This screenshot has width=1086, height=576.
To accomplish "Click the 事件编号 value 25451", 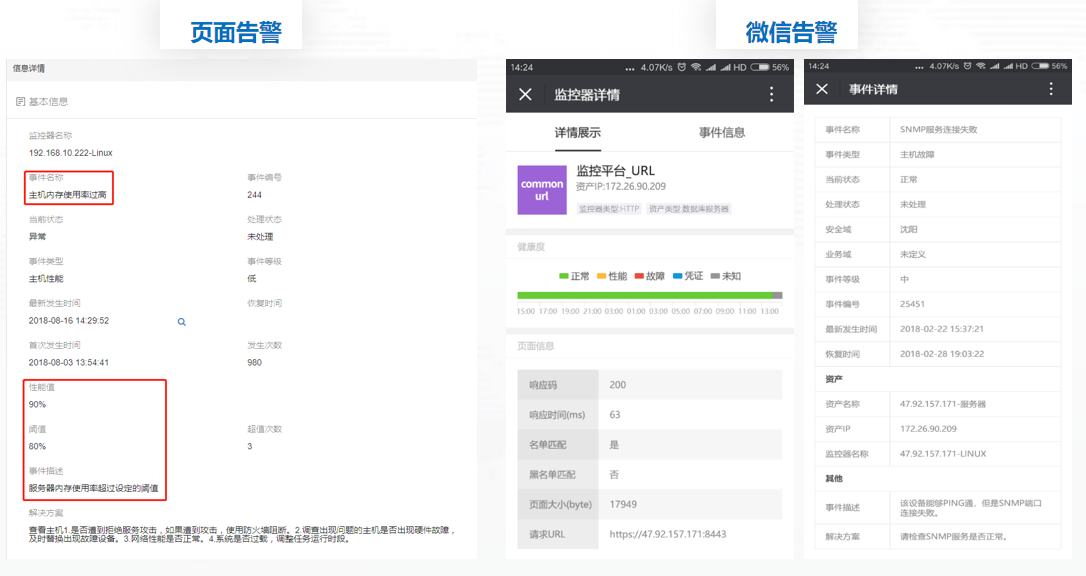I will [x=912, y=304].
